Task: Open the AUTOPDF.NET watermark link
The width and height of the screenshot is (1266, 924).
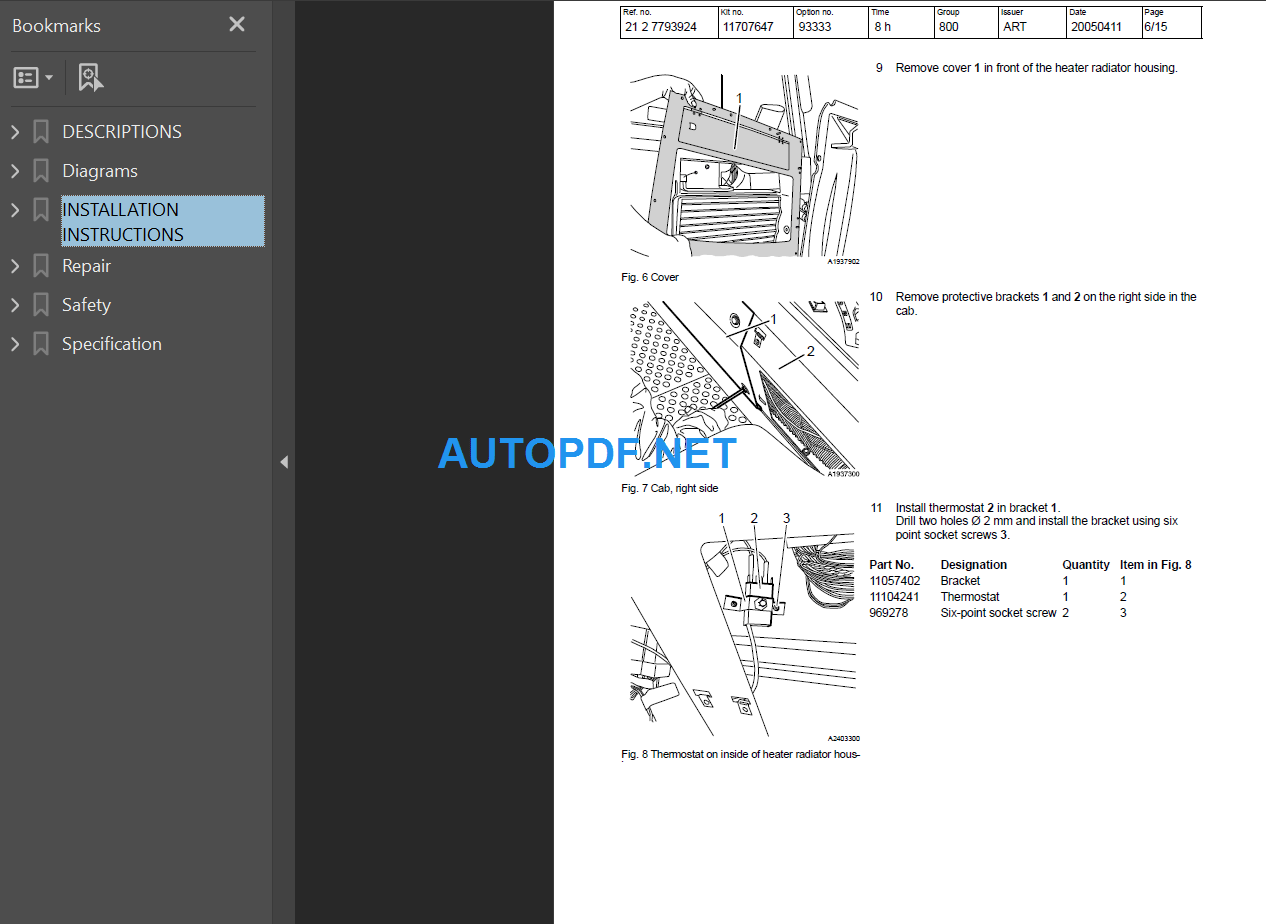Action: (585, 453)
